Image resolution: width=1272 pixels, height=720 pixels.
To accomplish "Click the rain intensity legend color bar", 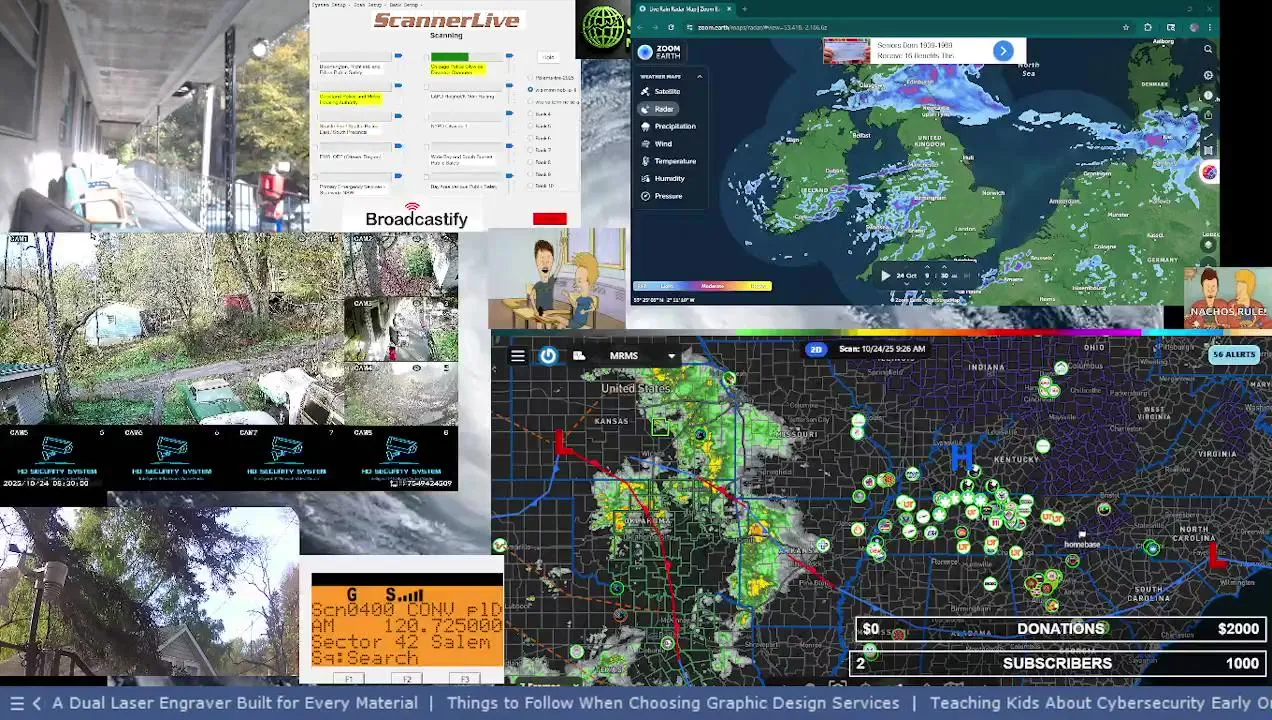I will coord(702,286).
